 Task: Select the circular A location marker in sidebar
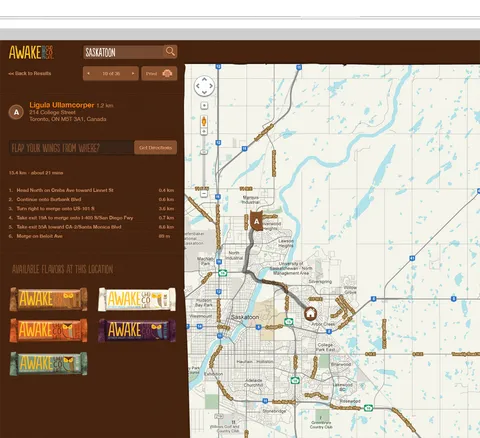(16, 112)
